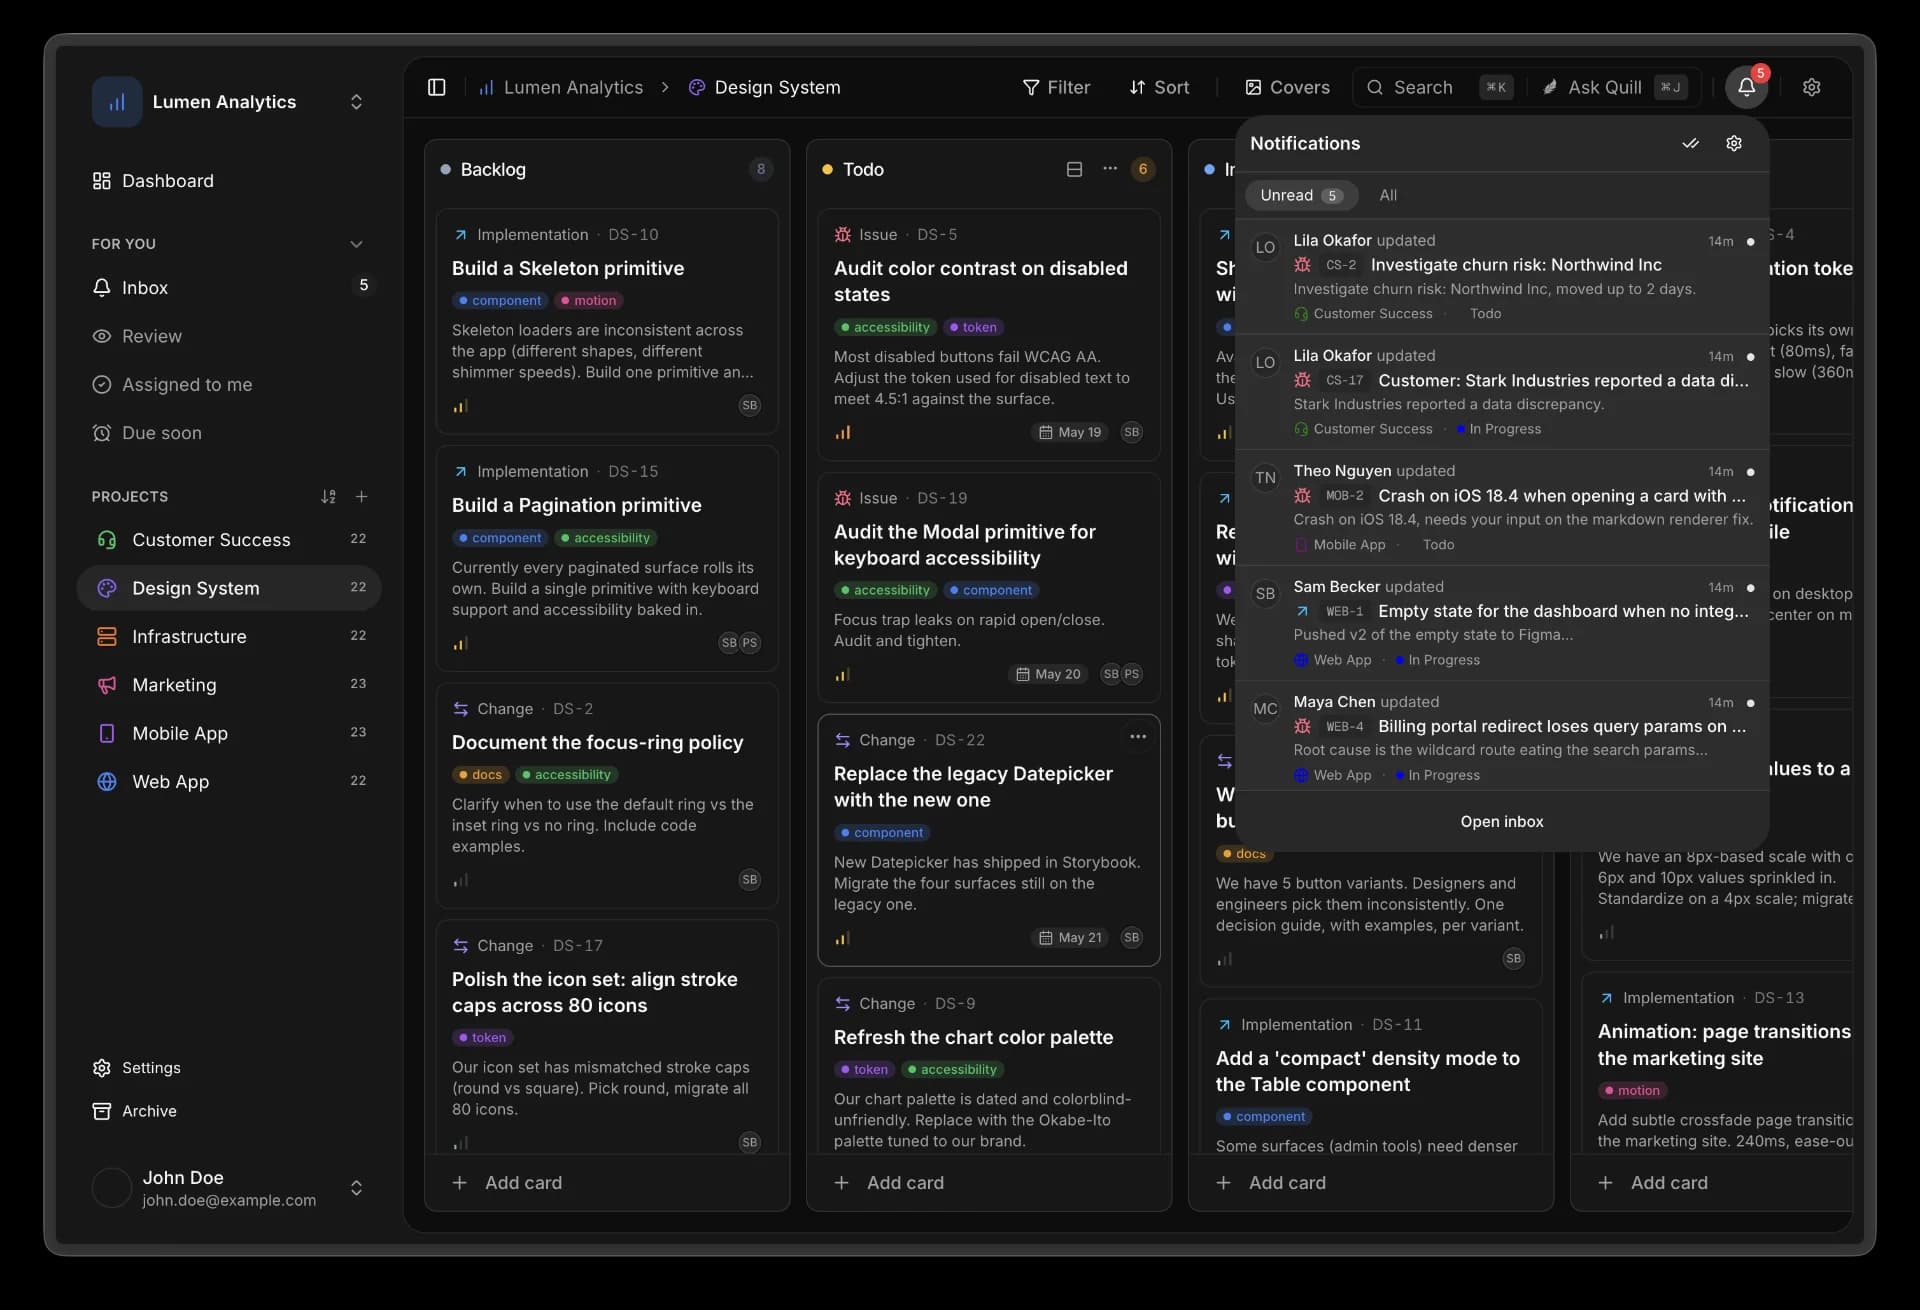Select Due soon view
This screenshot has width=1920, height=1310.
(229, 433)
